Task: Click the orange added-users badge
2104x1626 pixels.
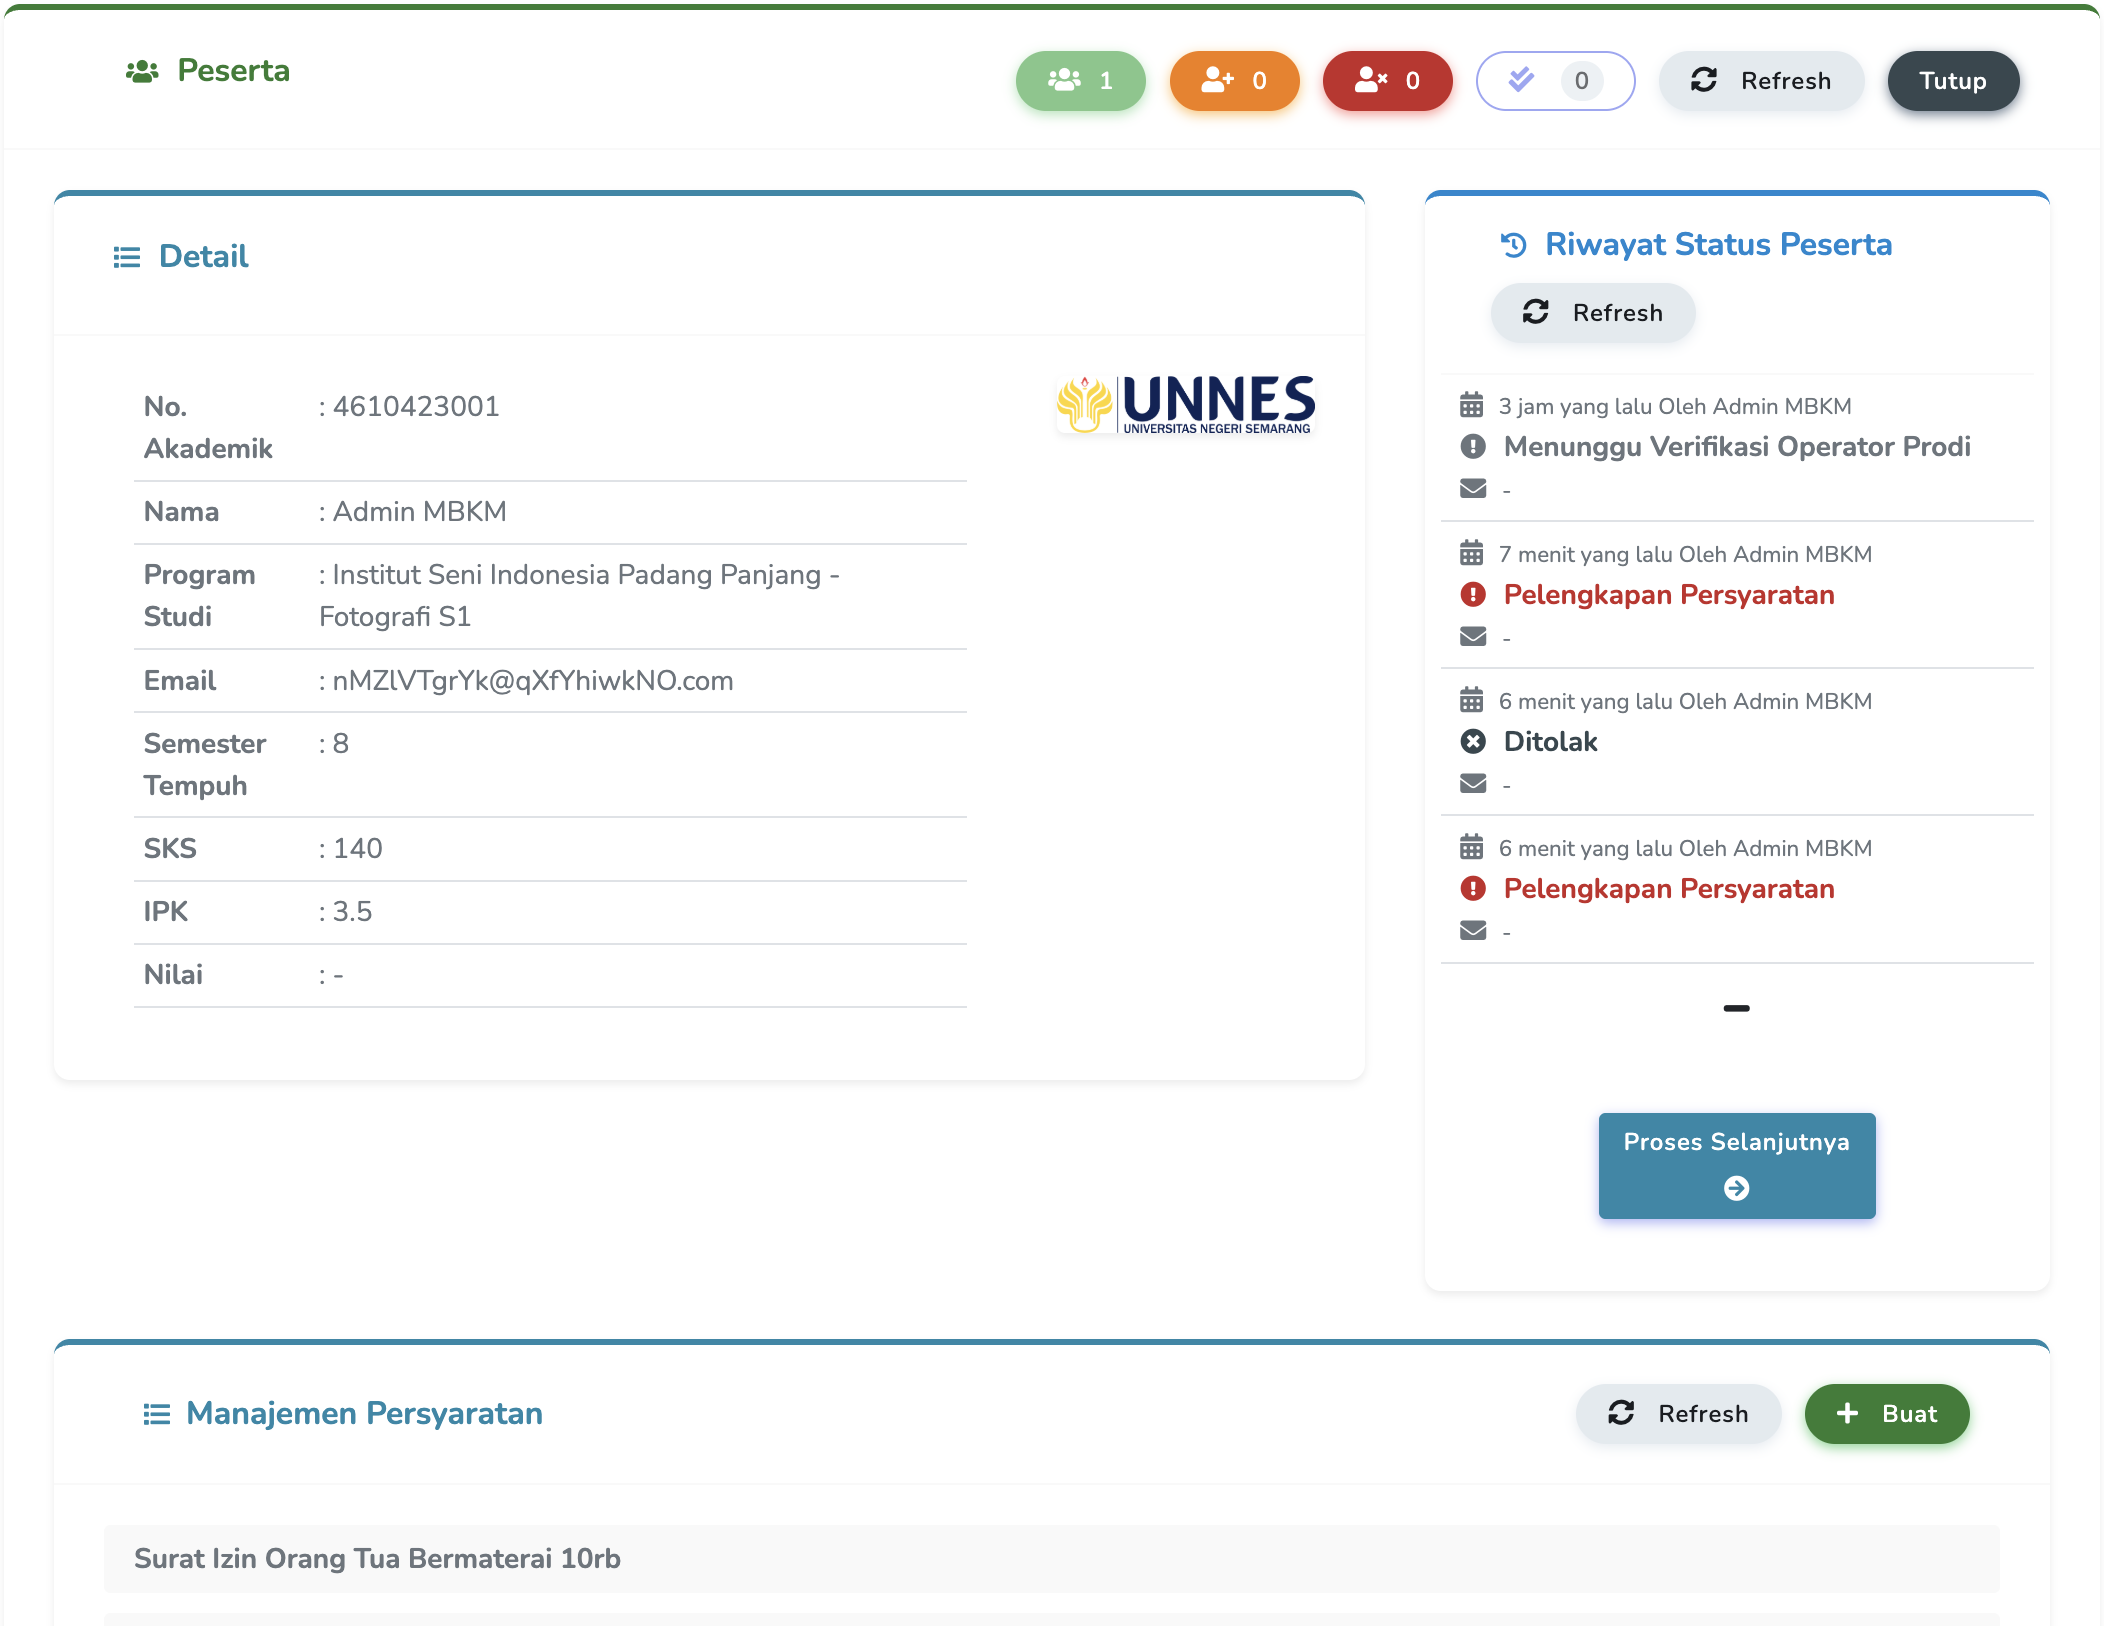Action: [1234, 81]
